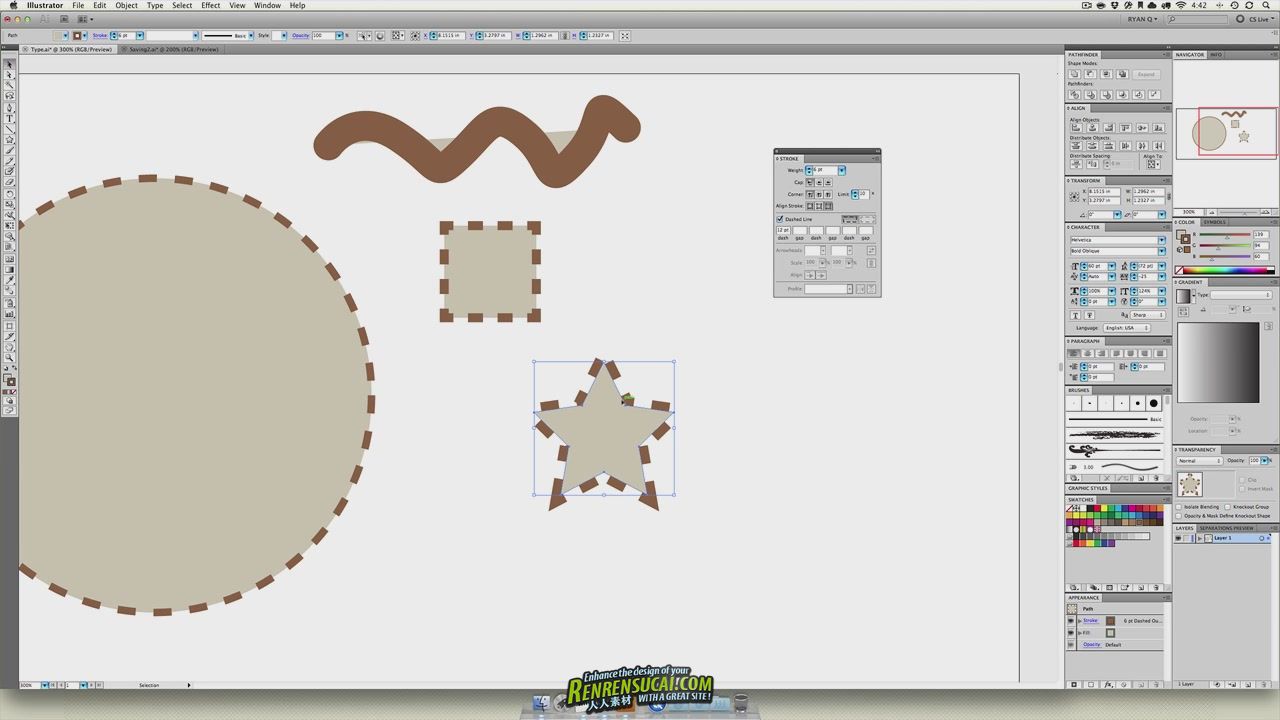The height and width of the screenshot is (720, 1280).
Task: Open the Spotlight search icon in menu bar
Action: (x=1266, y=5)
